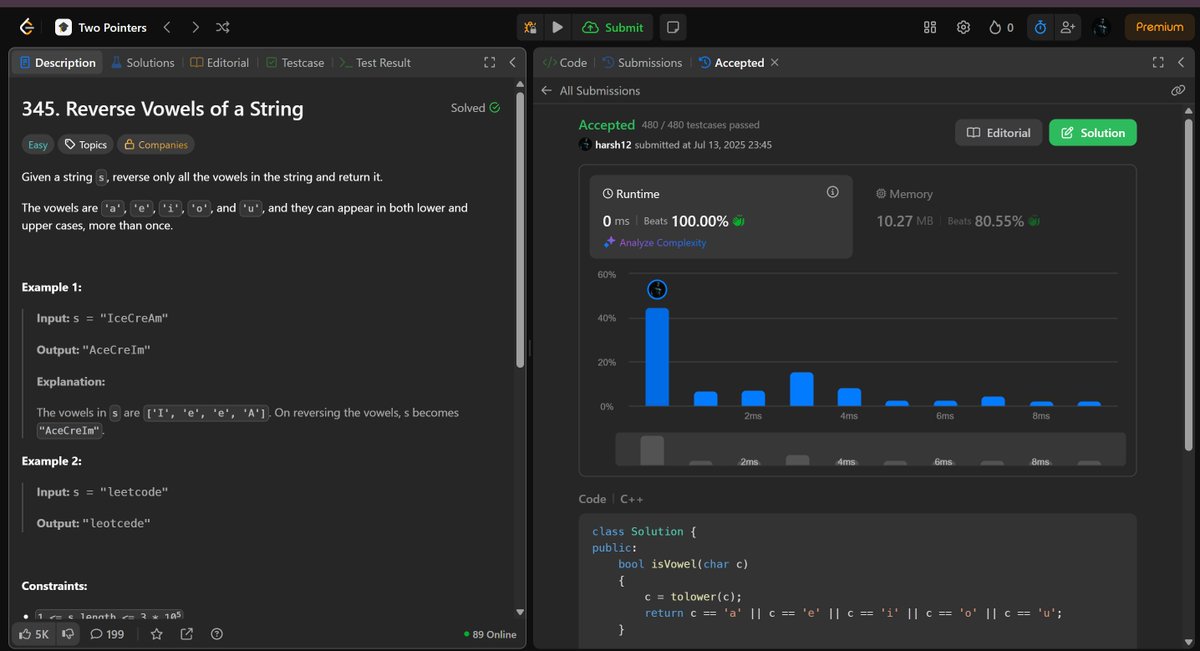Click avatar marker above runtime bar
Screen dimensions: 1200x651
point(657,289)
